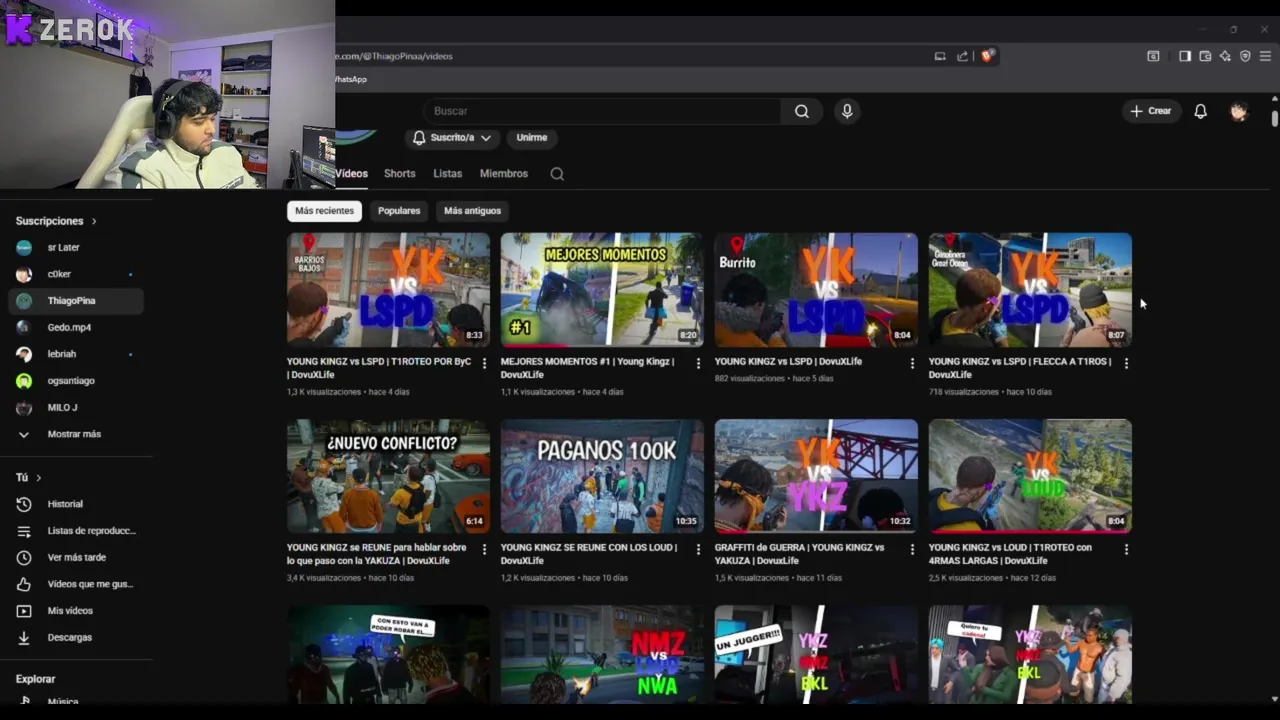Click the Brave VPN shield icon
The height and width of the screenshot is (720, 1280).
tap(1245, 56)
